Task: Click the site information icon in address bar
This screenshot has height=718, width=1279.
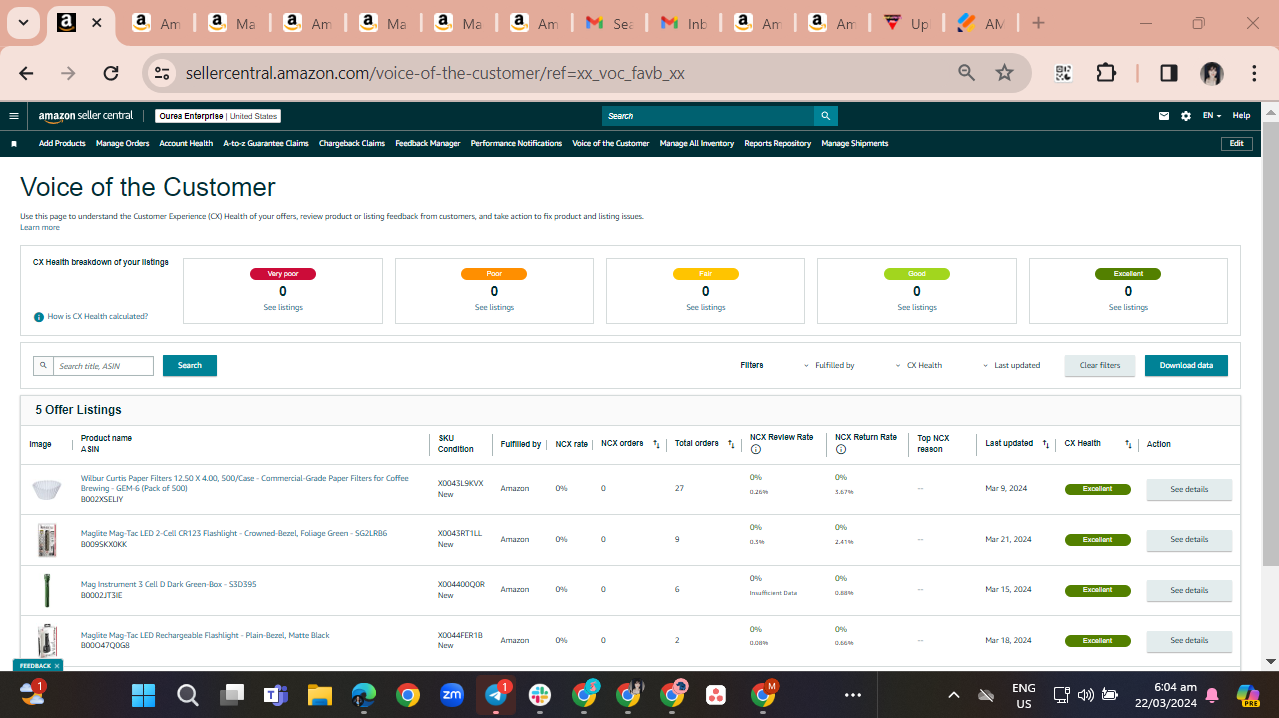Action: pos(162,73)
